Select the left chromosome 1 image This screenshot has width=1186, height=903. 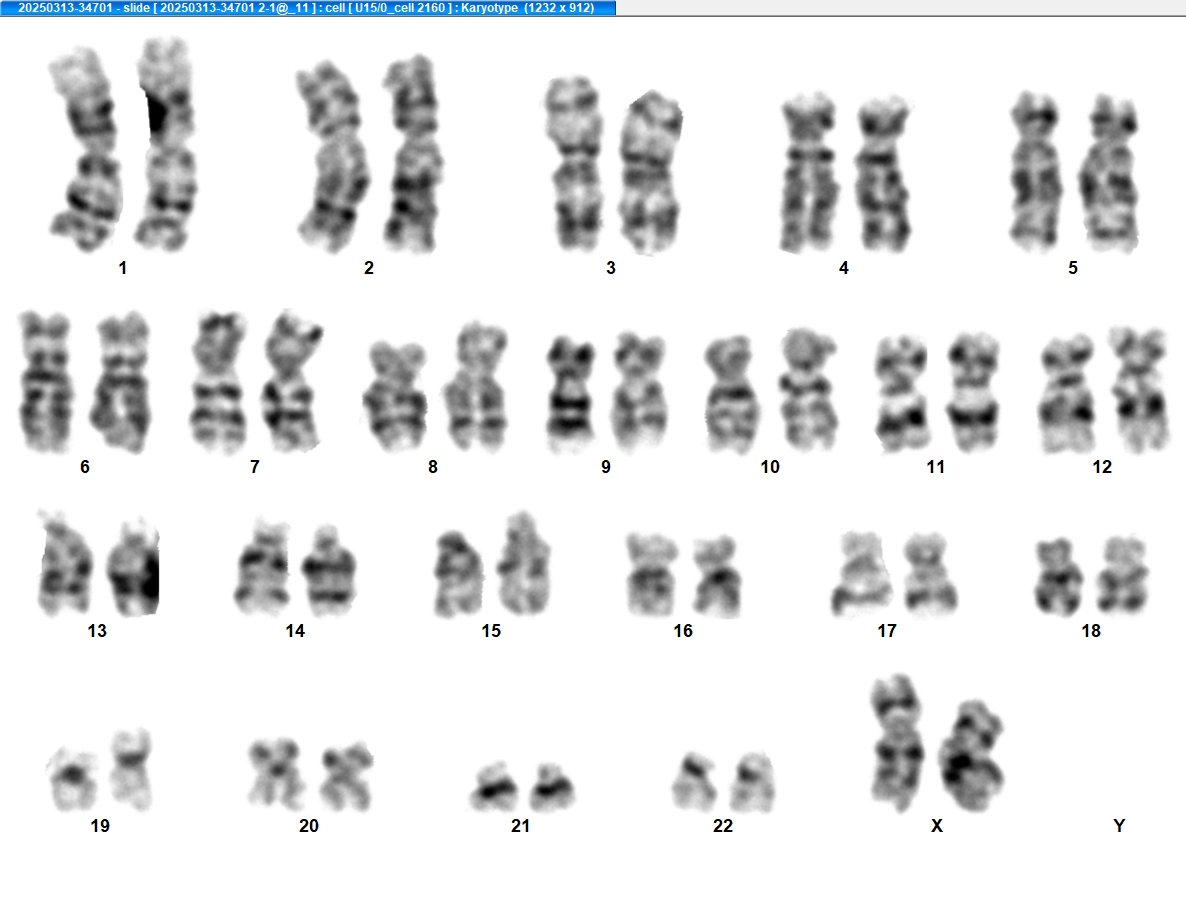[x=85, y=150]
